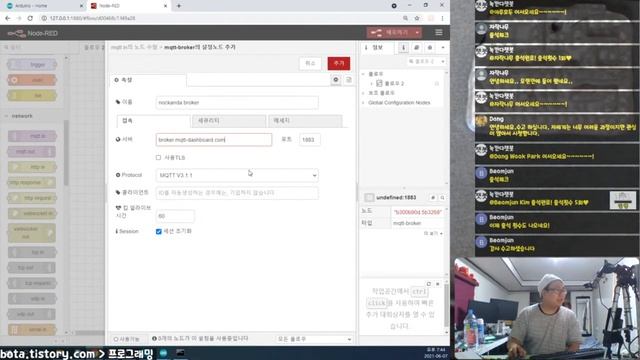Expand the subflows tree section in info sidebar
640x360 pixels.
tap(363, 93)
